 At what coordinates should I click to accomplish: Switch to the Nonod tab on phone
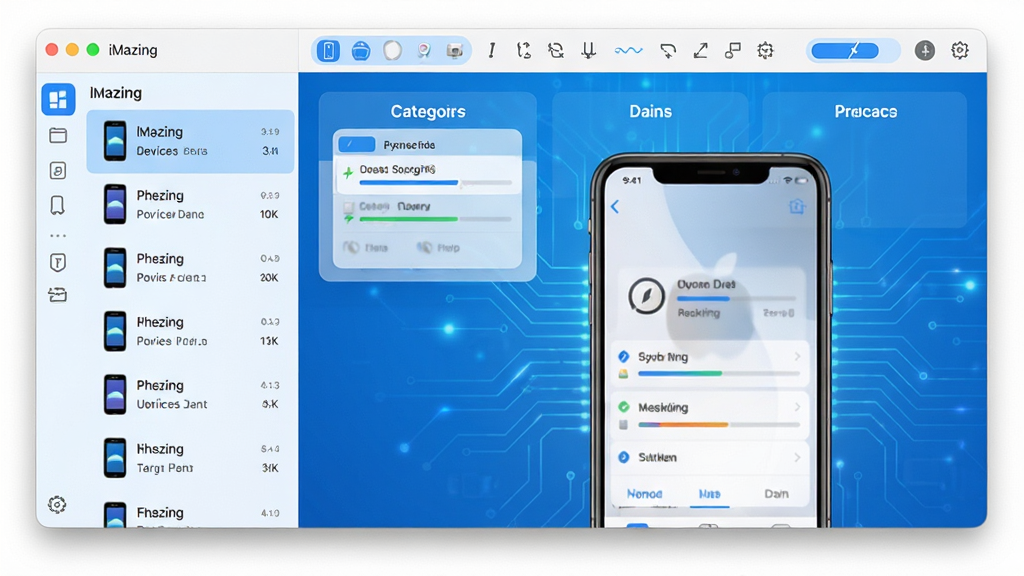(x=645, y=494)
